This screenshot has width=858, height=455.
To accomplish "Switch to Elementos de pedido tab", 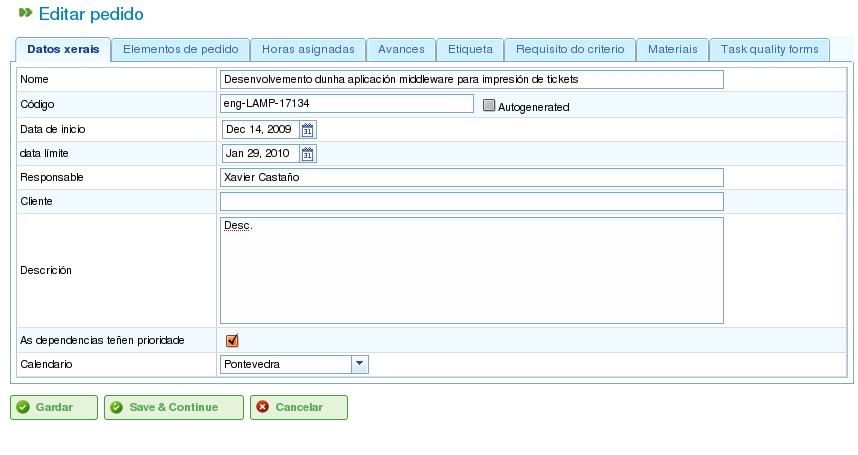I will [x=181, y=50].
